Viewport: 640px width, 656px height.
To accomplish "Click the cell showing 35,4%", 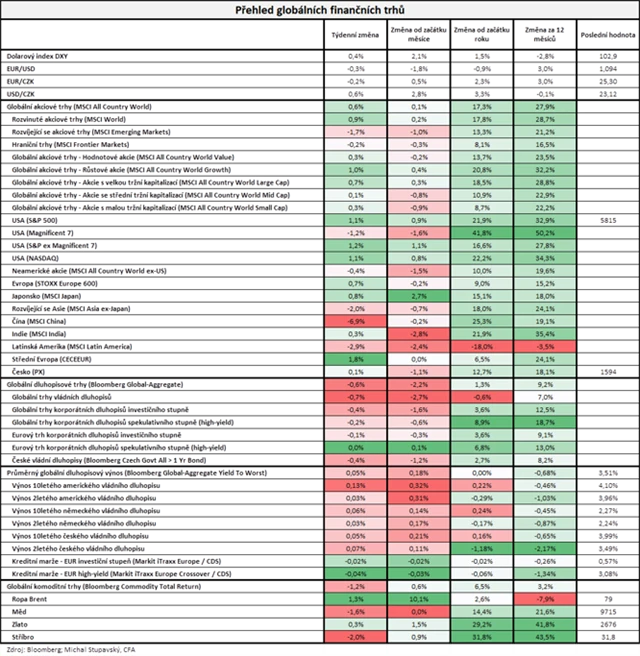I will tap(546, 333).
